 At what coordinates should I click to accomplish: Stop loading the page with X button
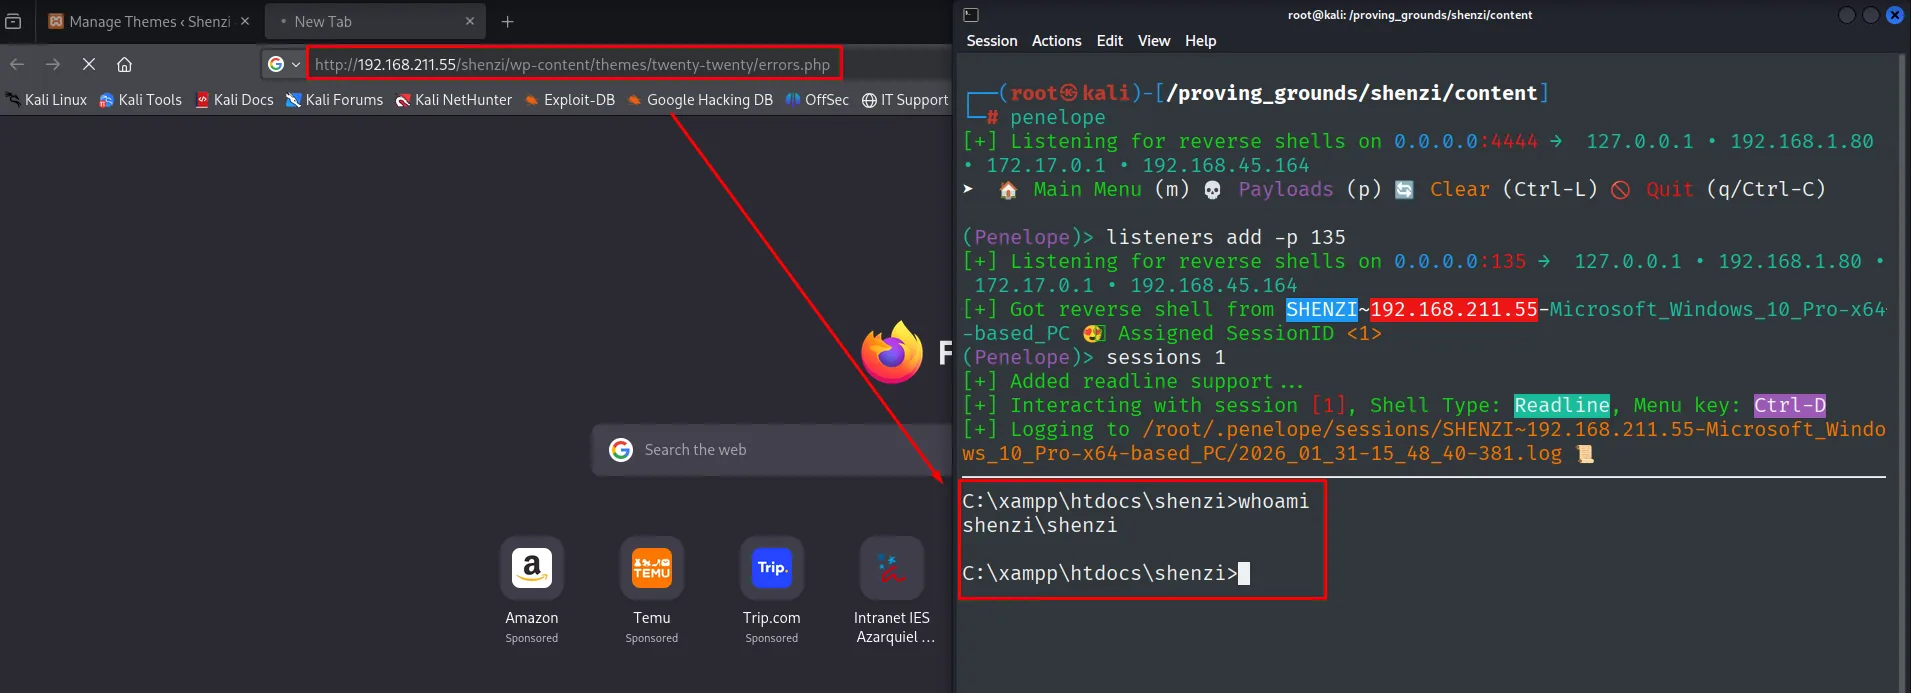[89, 64]
